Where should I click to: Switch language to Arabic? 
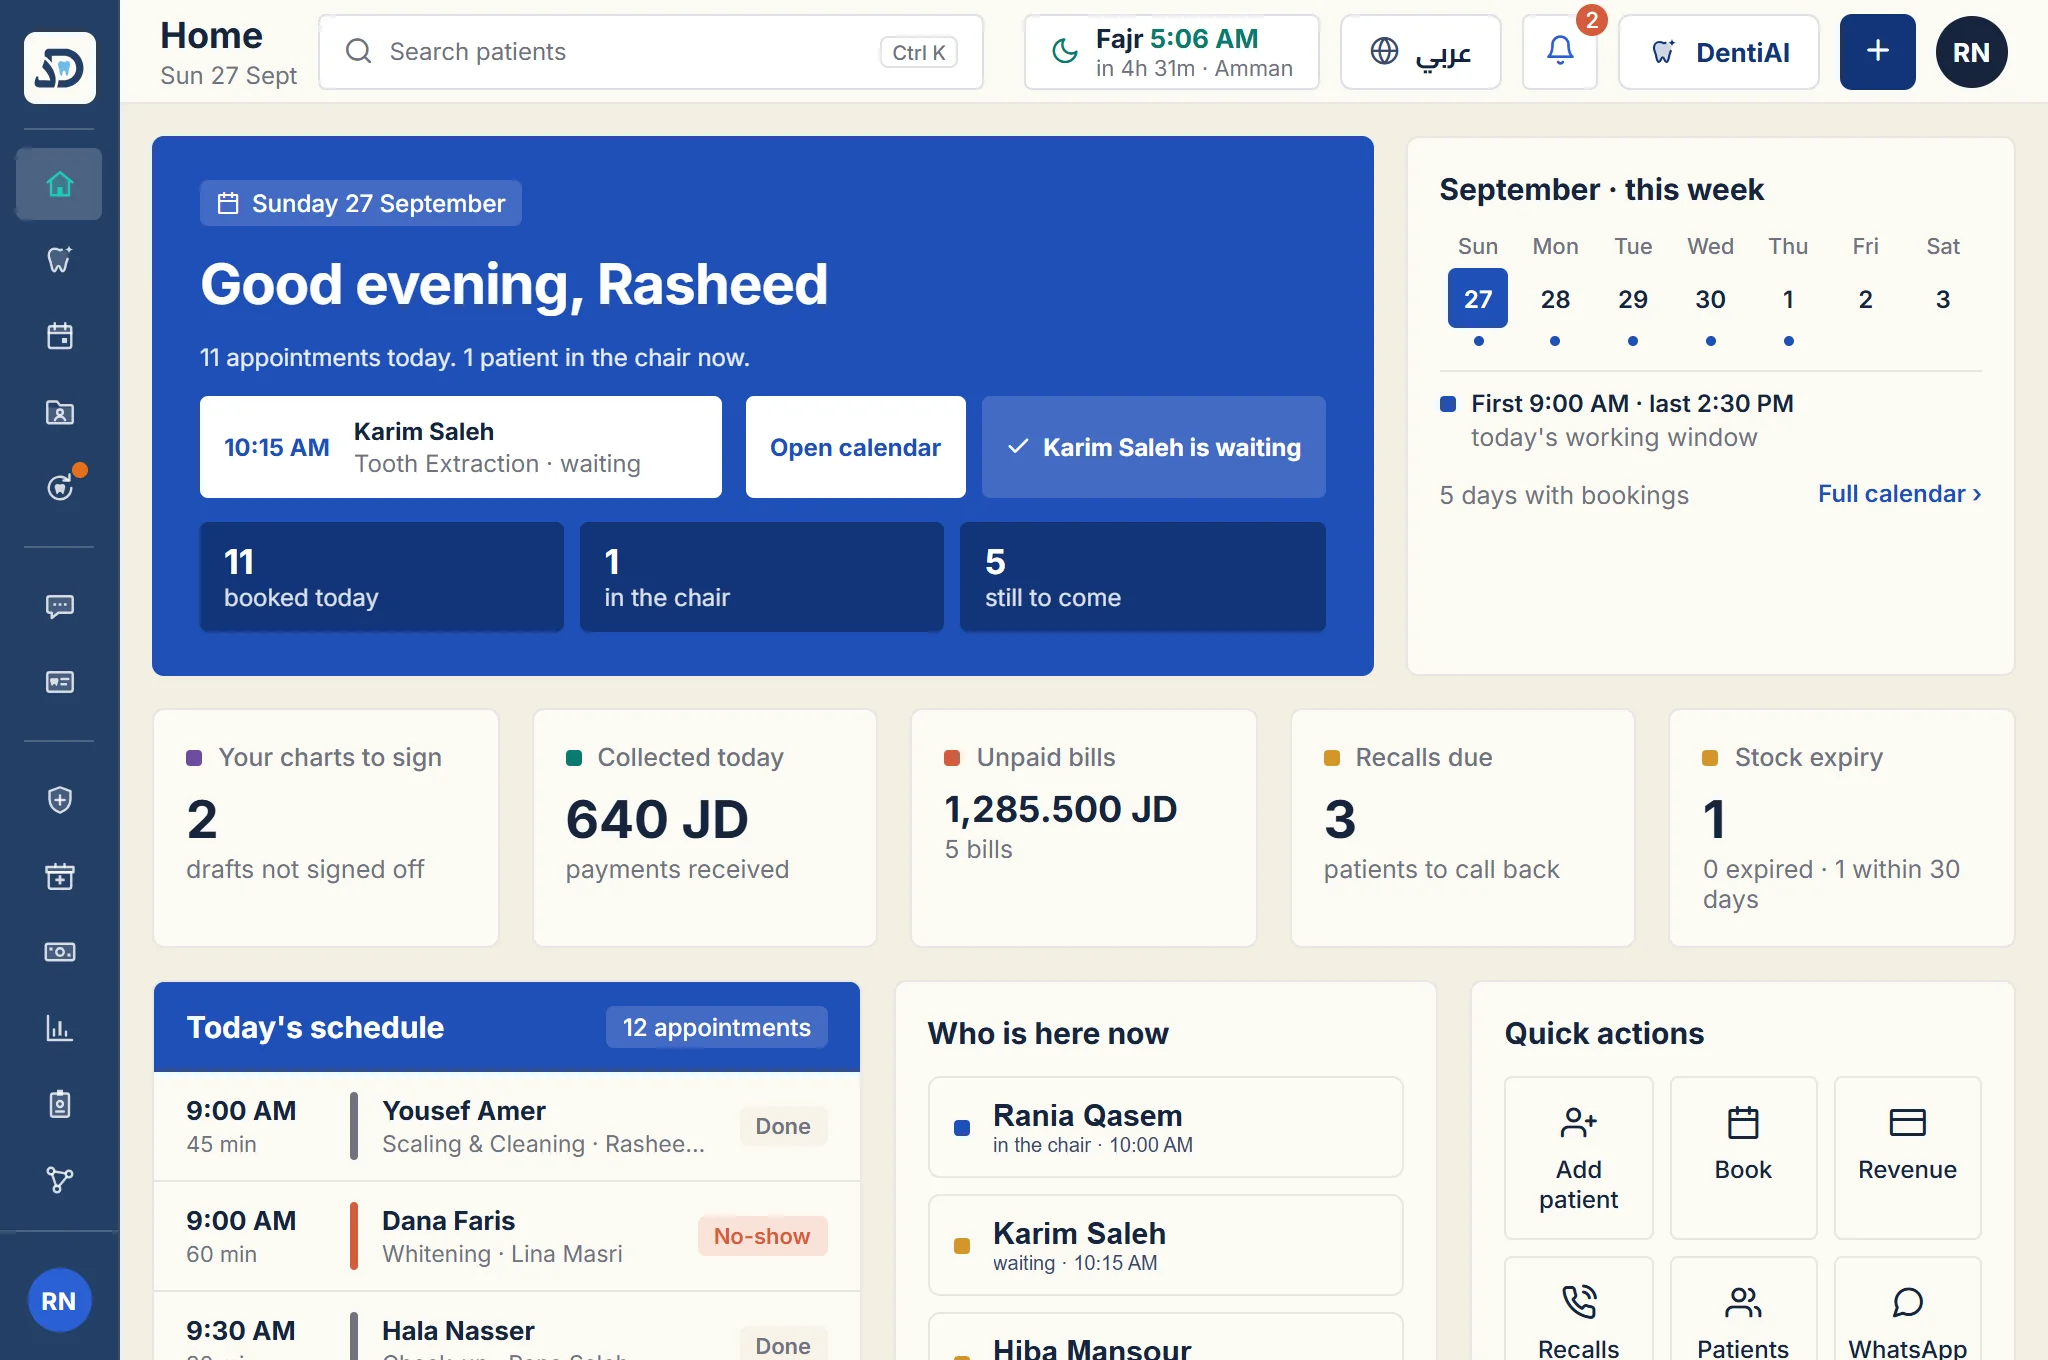click(x=1420, y=52)
